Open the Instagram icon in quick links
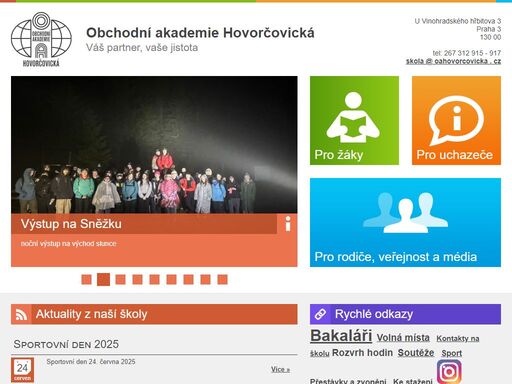512x384 pixels. 449,372
